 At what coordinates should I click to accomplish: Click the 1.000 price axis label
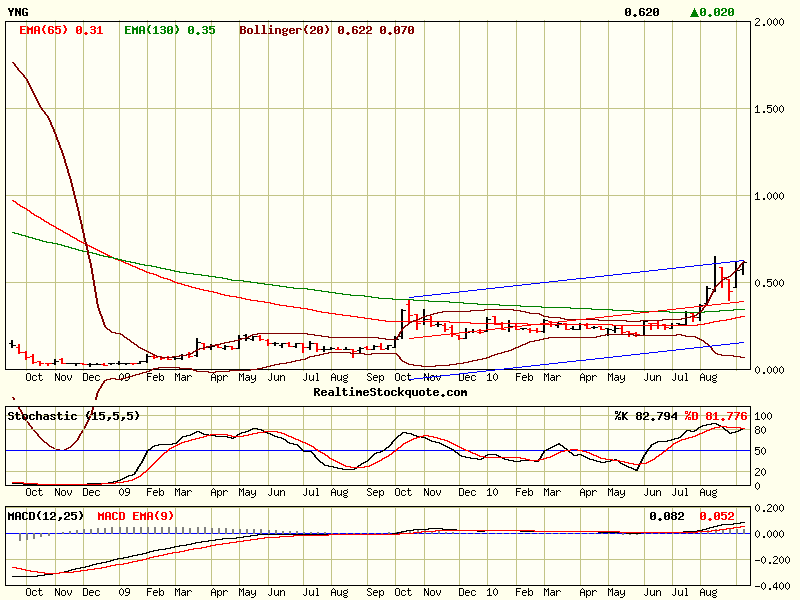click(773, 196)
